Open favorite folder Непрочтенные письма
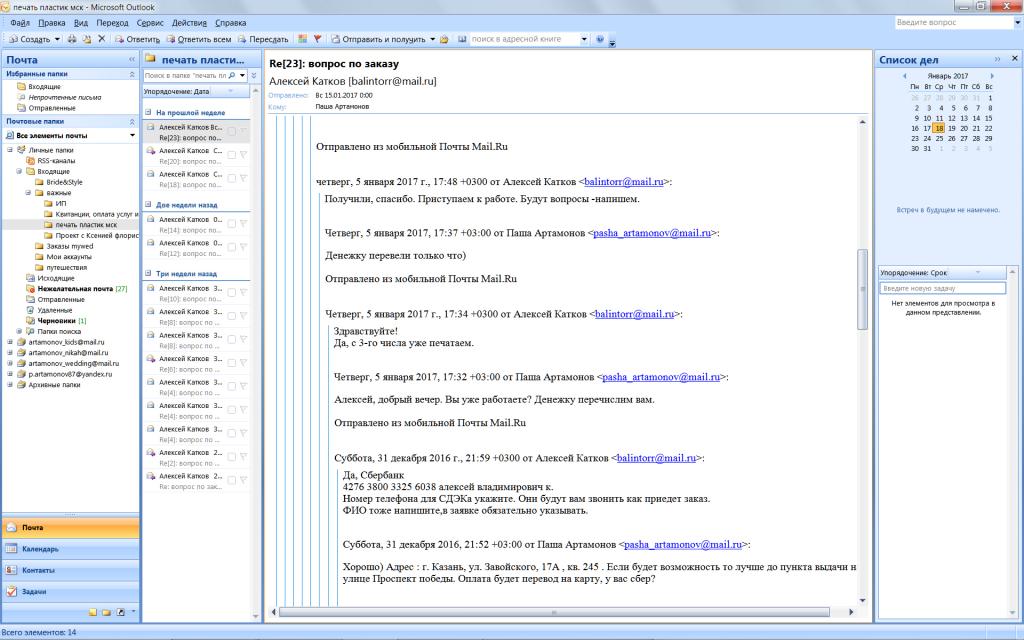The image size is (1024, 640). tap(65, 97)
